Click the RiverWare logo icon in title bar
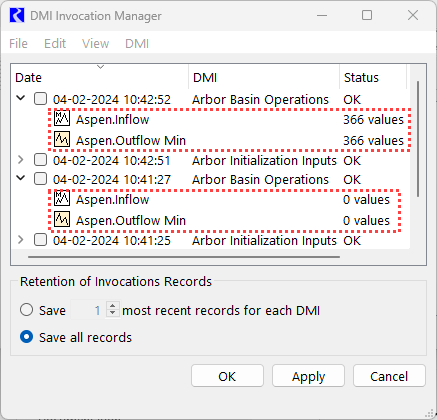The height and width of the screenshot is (420, 437). [17, 15]
